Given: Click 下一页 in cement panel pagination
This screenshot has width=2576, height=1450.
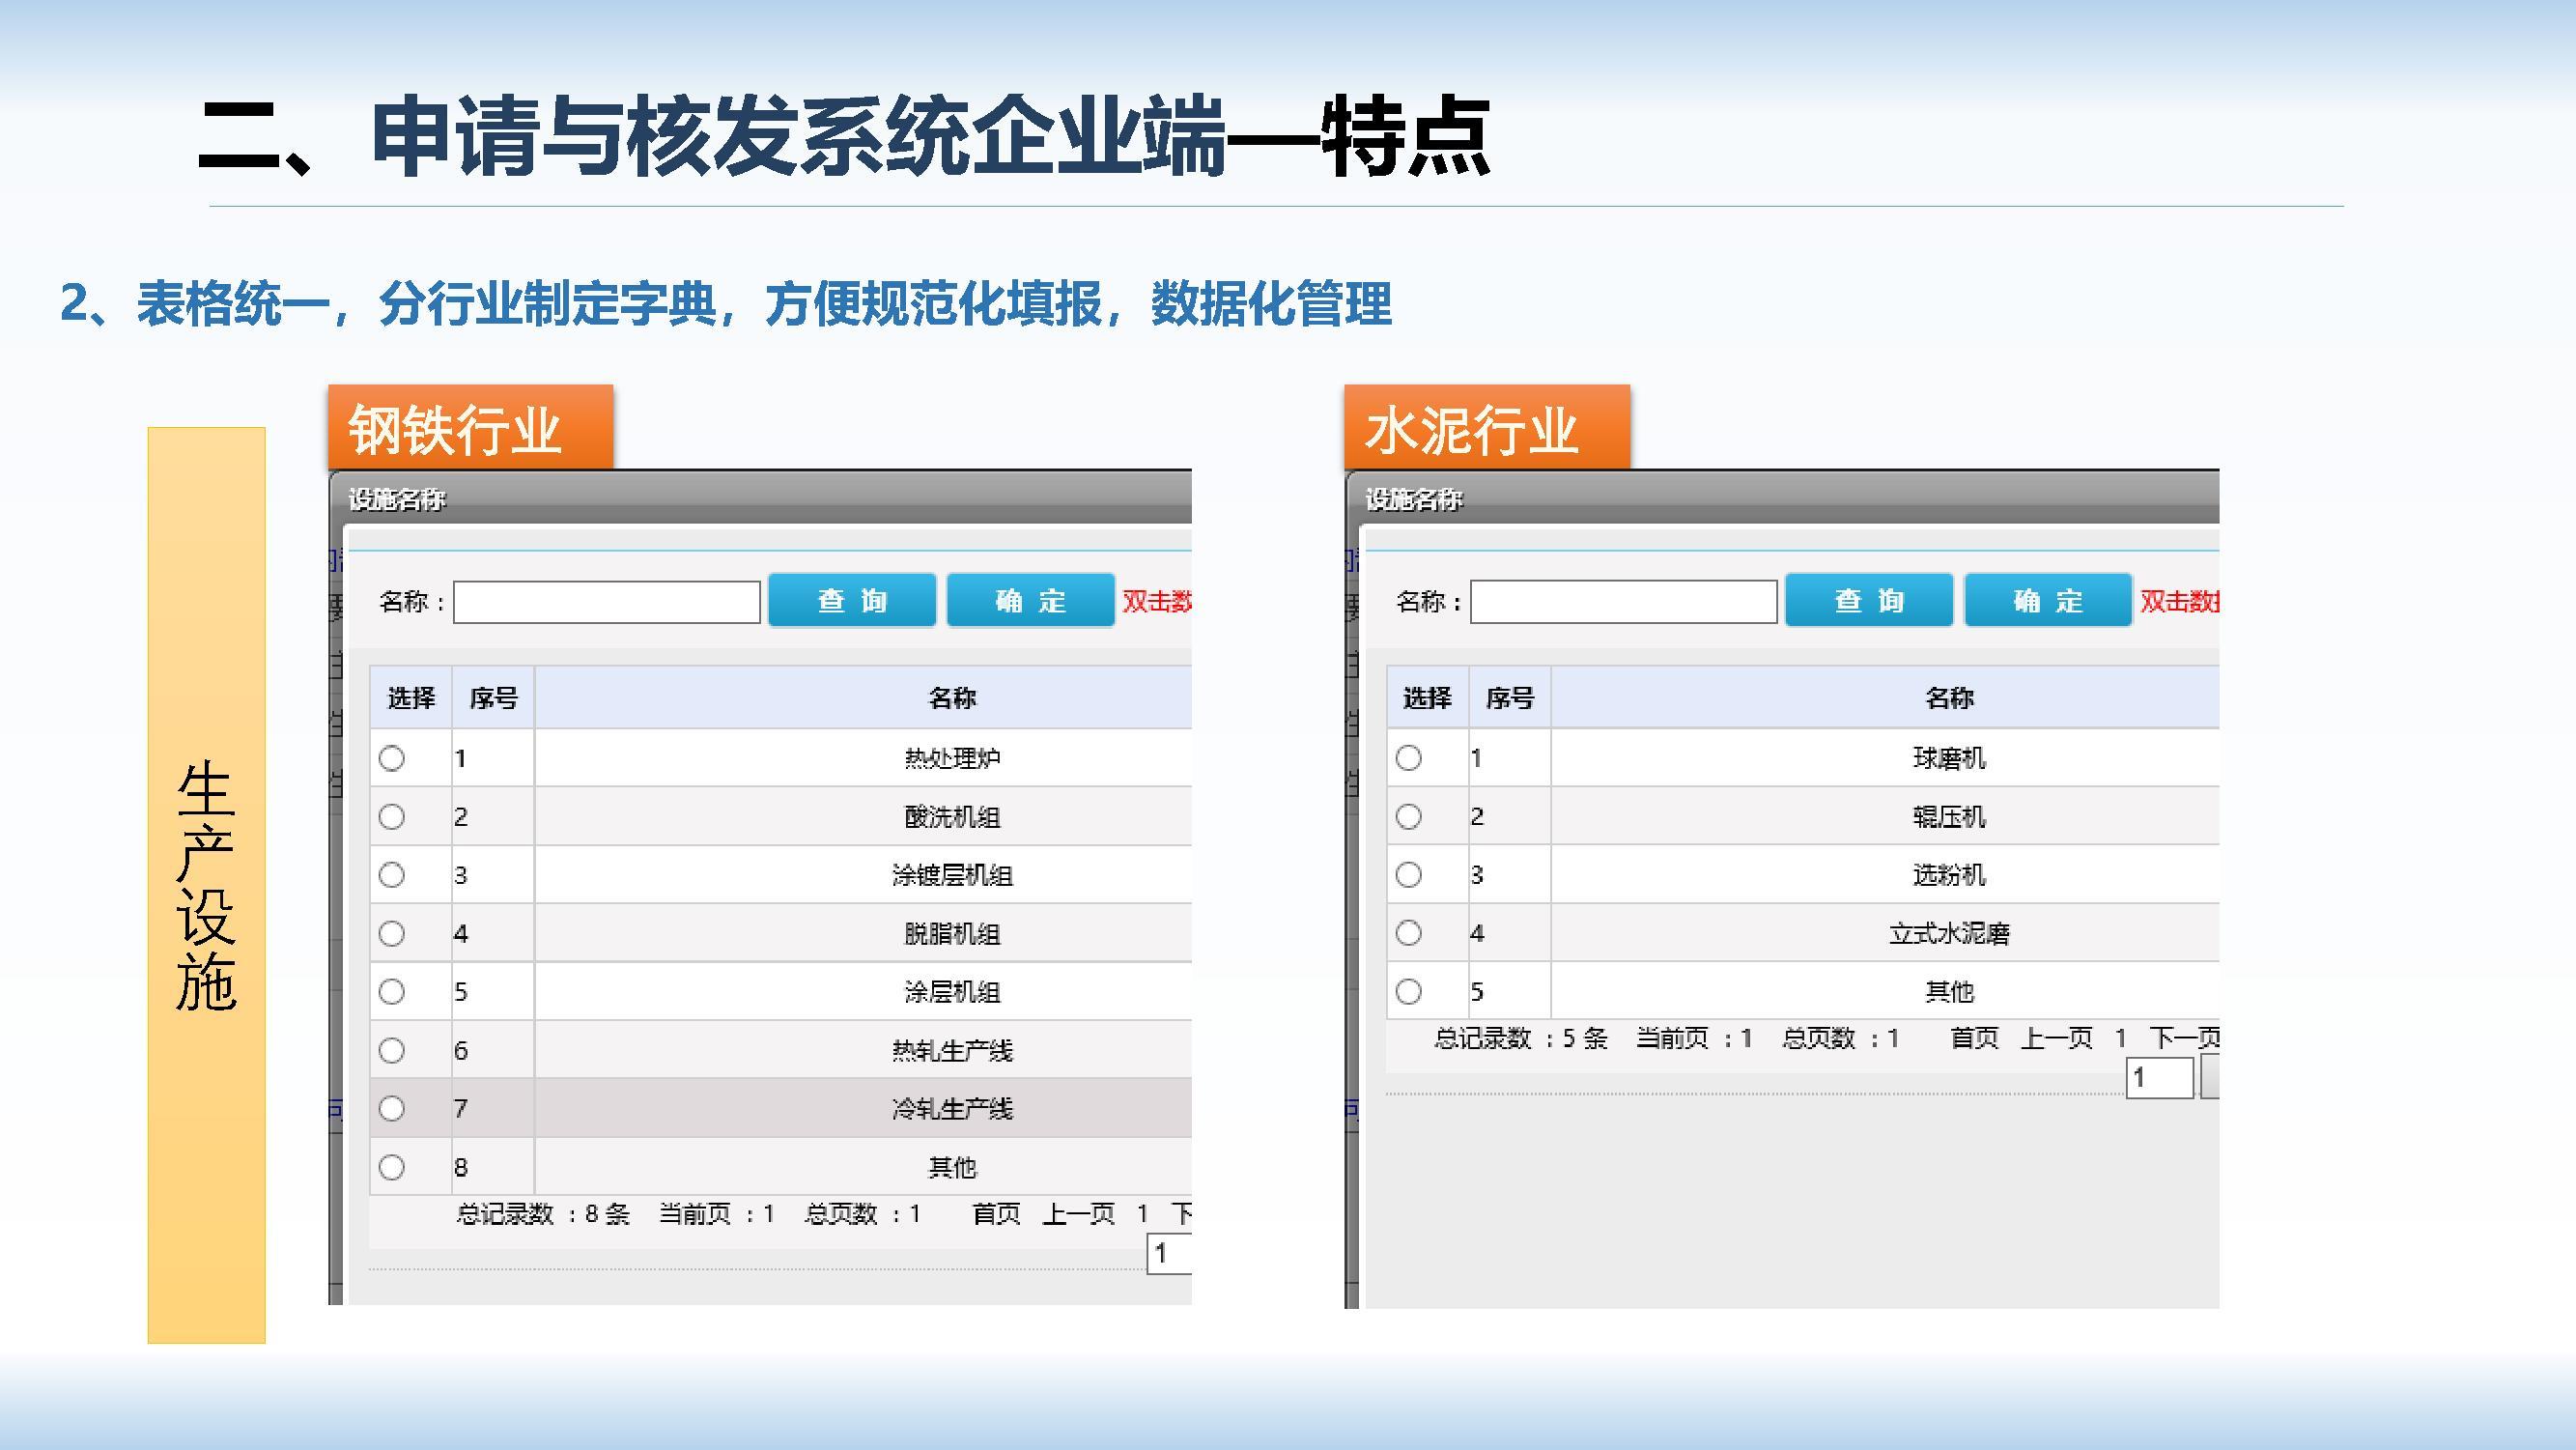Looking at the screenshot, I should (2185, 1038).
